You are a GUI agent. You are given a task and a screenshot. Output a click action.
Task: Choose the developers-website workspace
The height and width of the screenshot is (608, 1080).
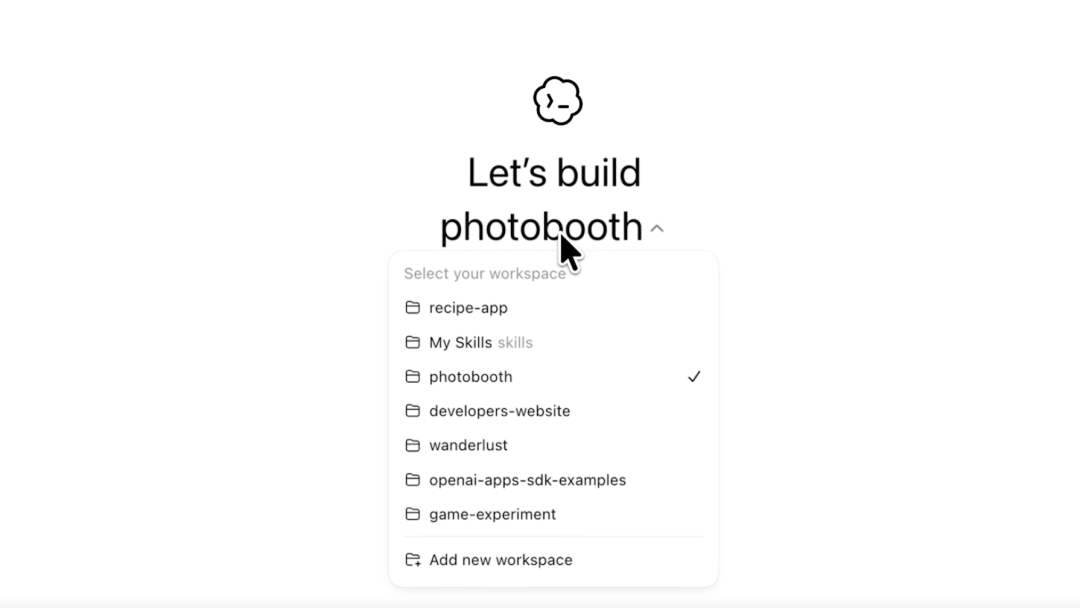[553, 411]
